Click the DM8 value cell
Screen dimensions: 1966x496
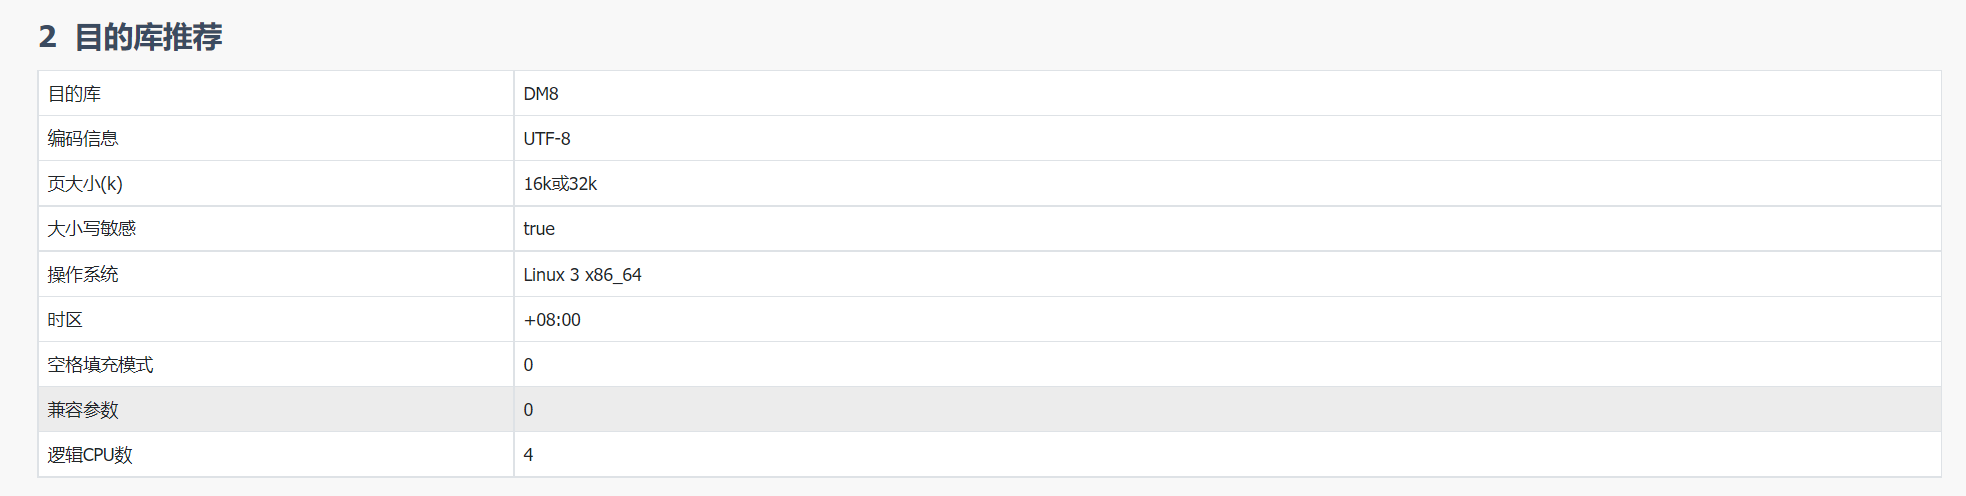pos(1227,93)
